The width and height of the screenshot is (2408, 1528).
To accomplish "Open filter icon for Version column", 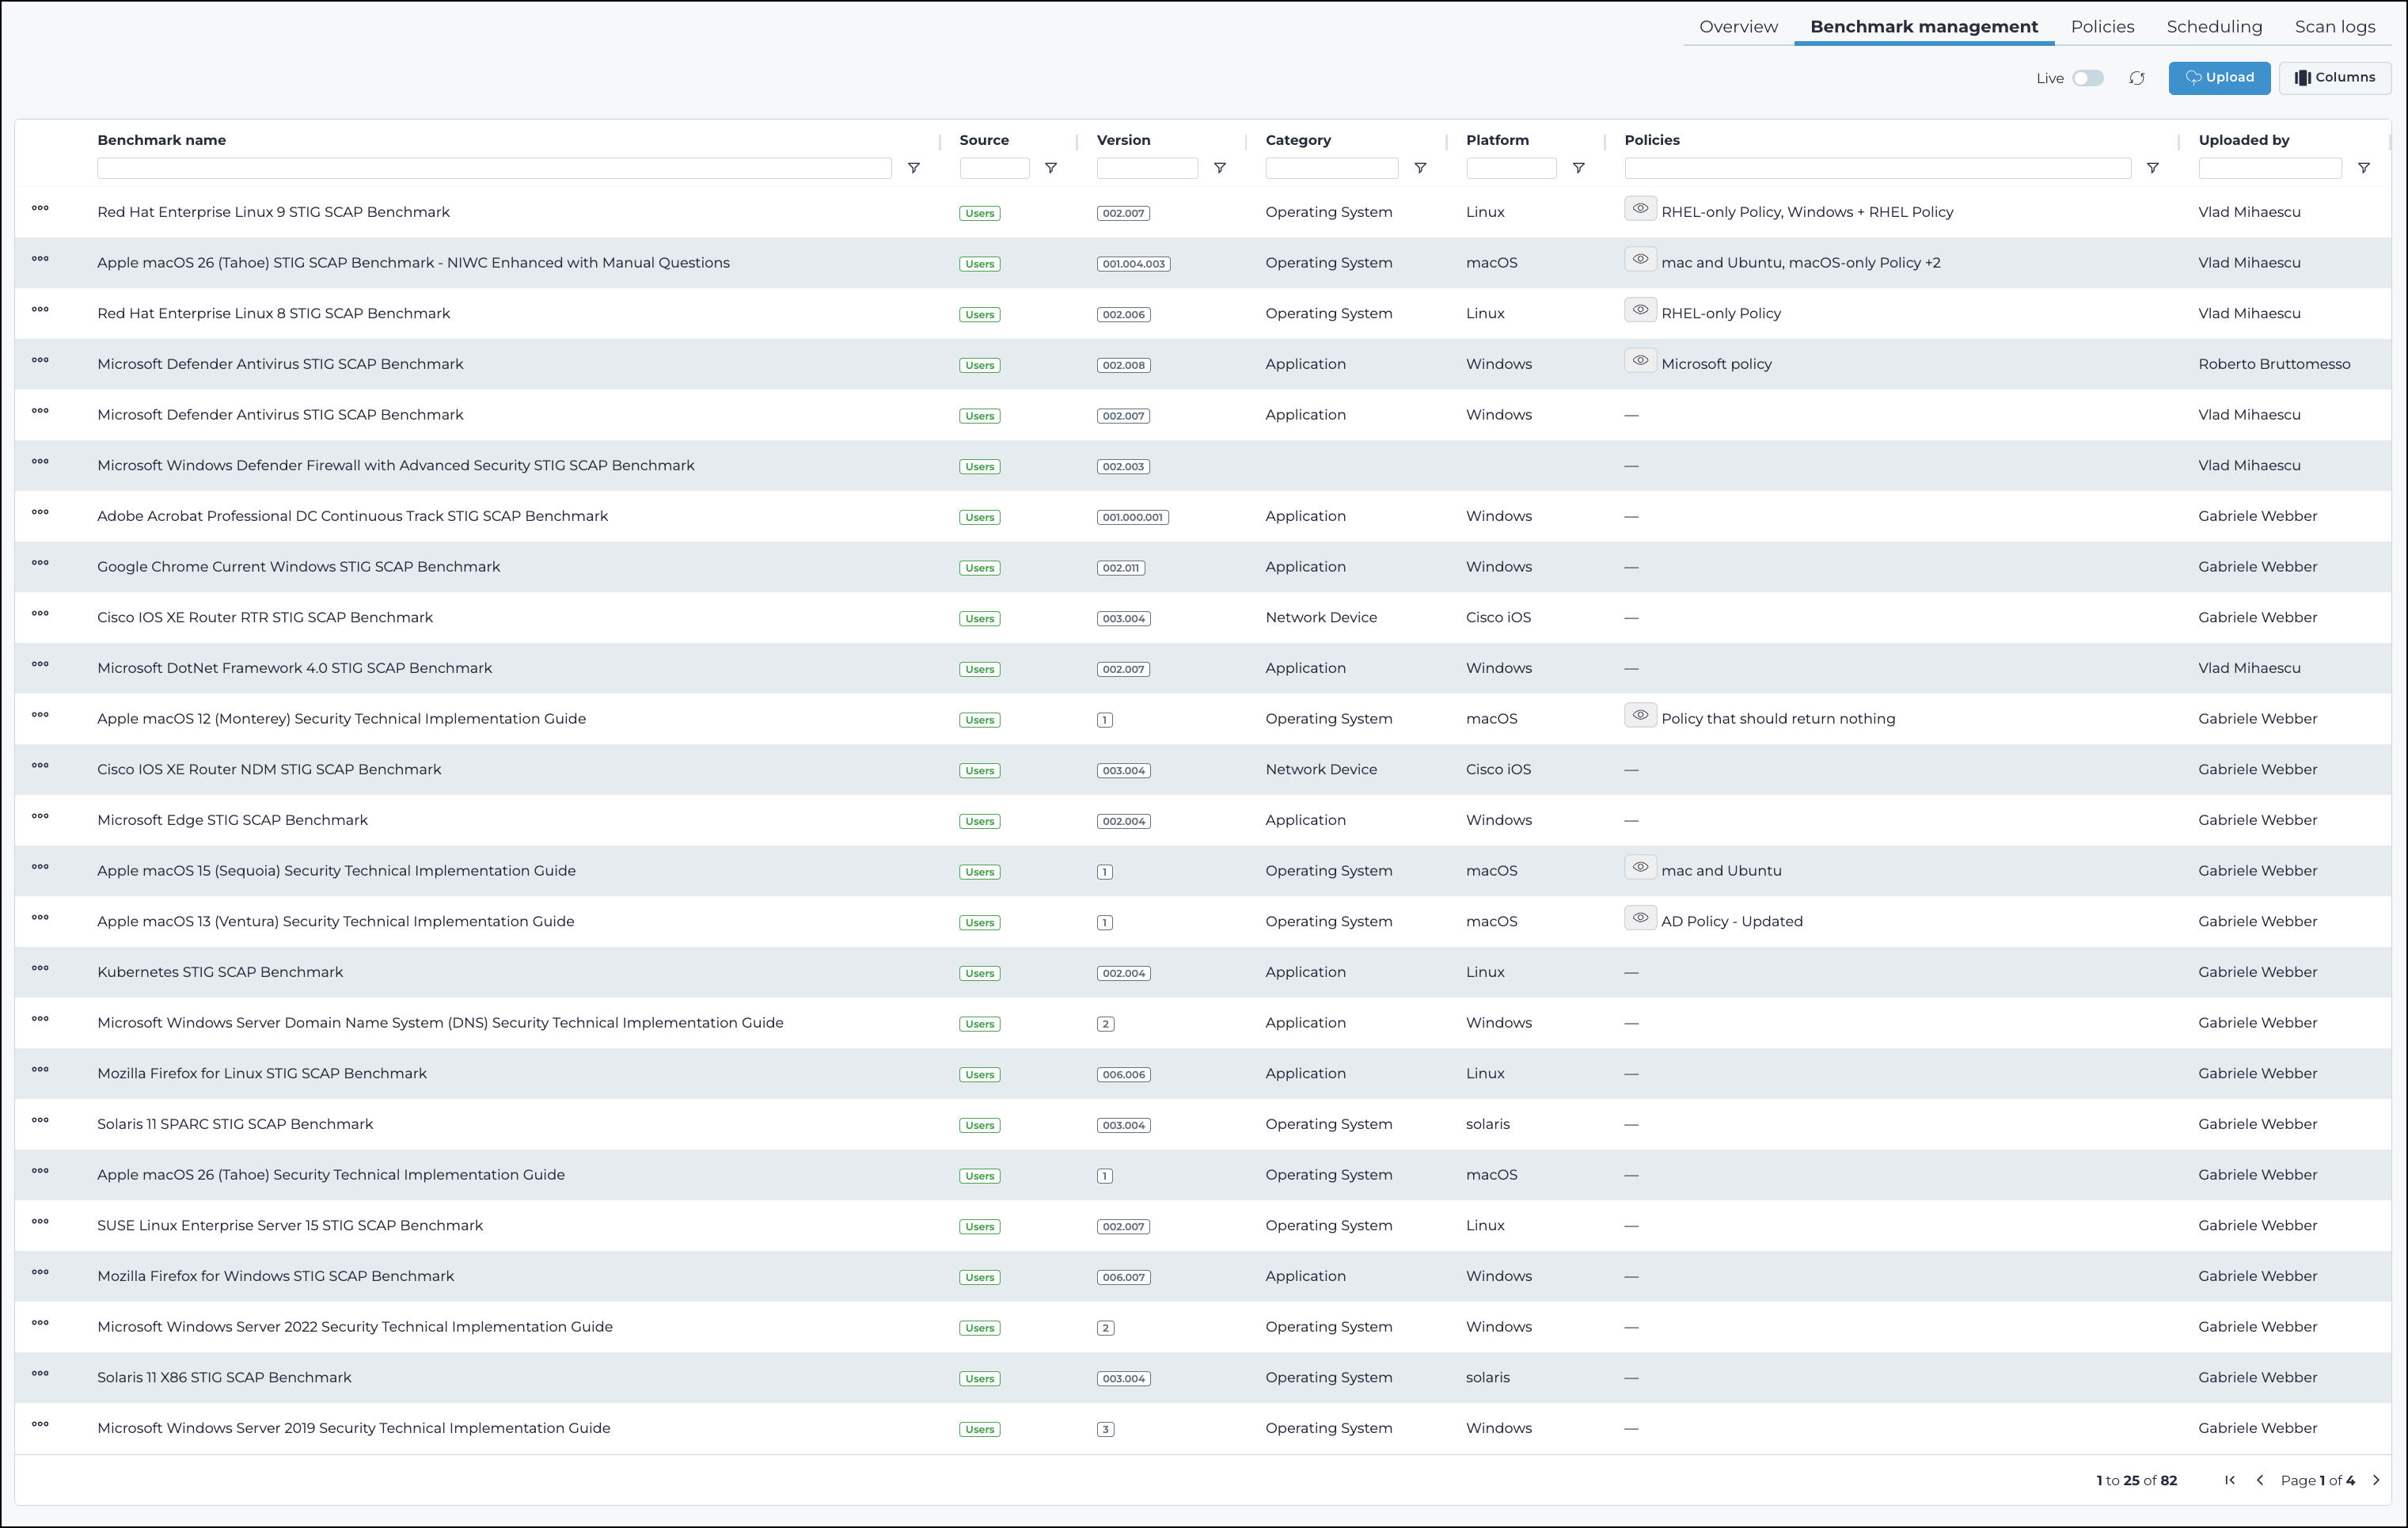I will (1219, 168).
